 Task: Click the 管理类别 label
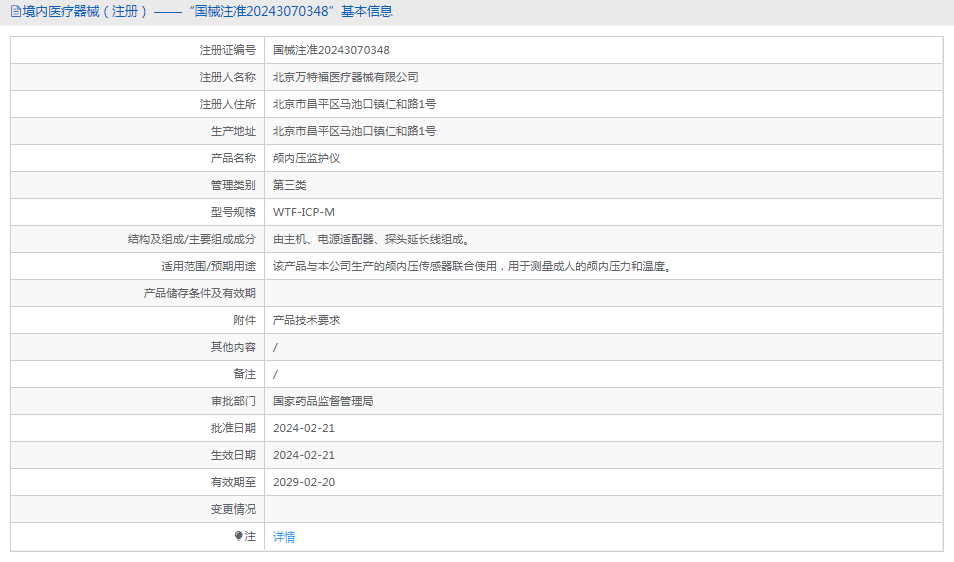(x=233, y=185)
